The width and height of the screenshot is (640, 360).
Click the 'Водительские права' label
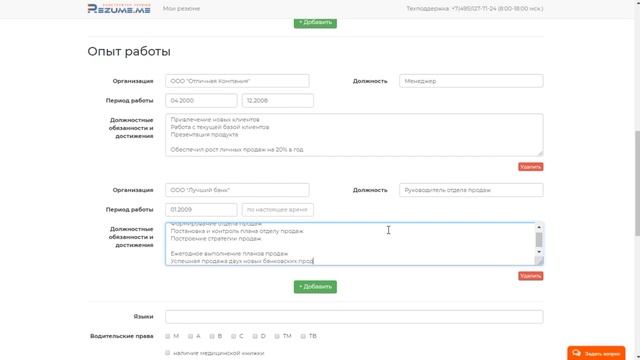coord(122,336)
